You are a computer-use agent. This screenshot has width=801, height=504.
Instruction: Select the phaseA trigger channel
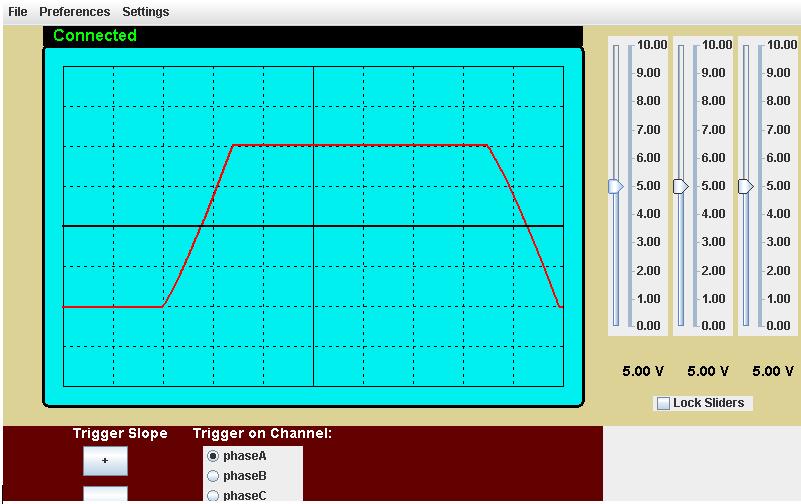pos(213,456)
